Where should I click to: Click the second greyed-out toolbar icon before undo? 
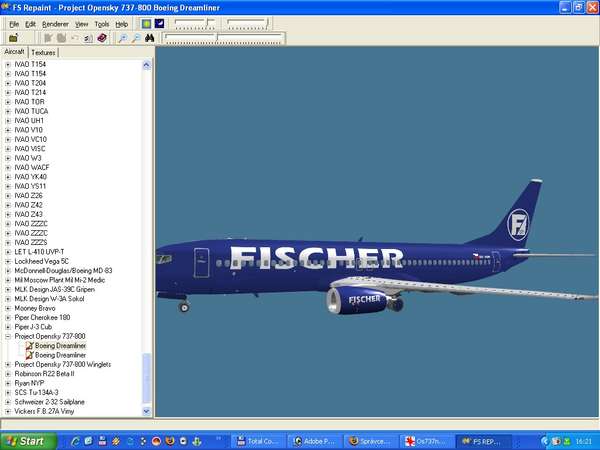[62, 38]
